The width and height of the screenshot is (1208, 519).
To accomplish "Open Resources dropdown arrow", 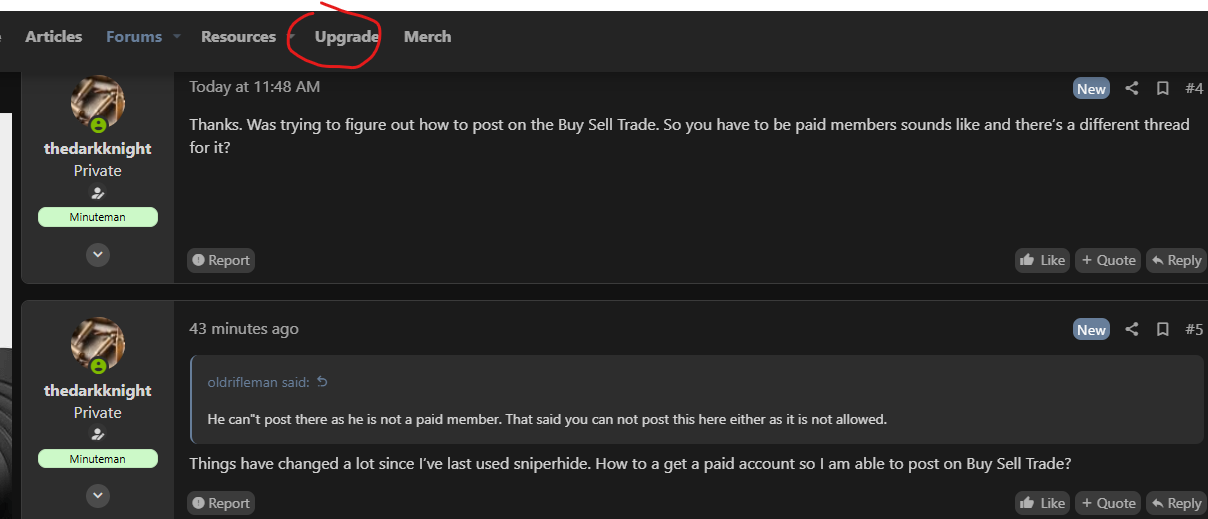I will [x=291, y=37].
